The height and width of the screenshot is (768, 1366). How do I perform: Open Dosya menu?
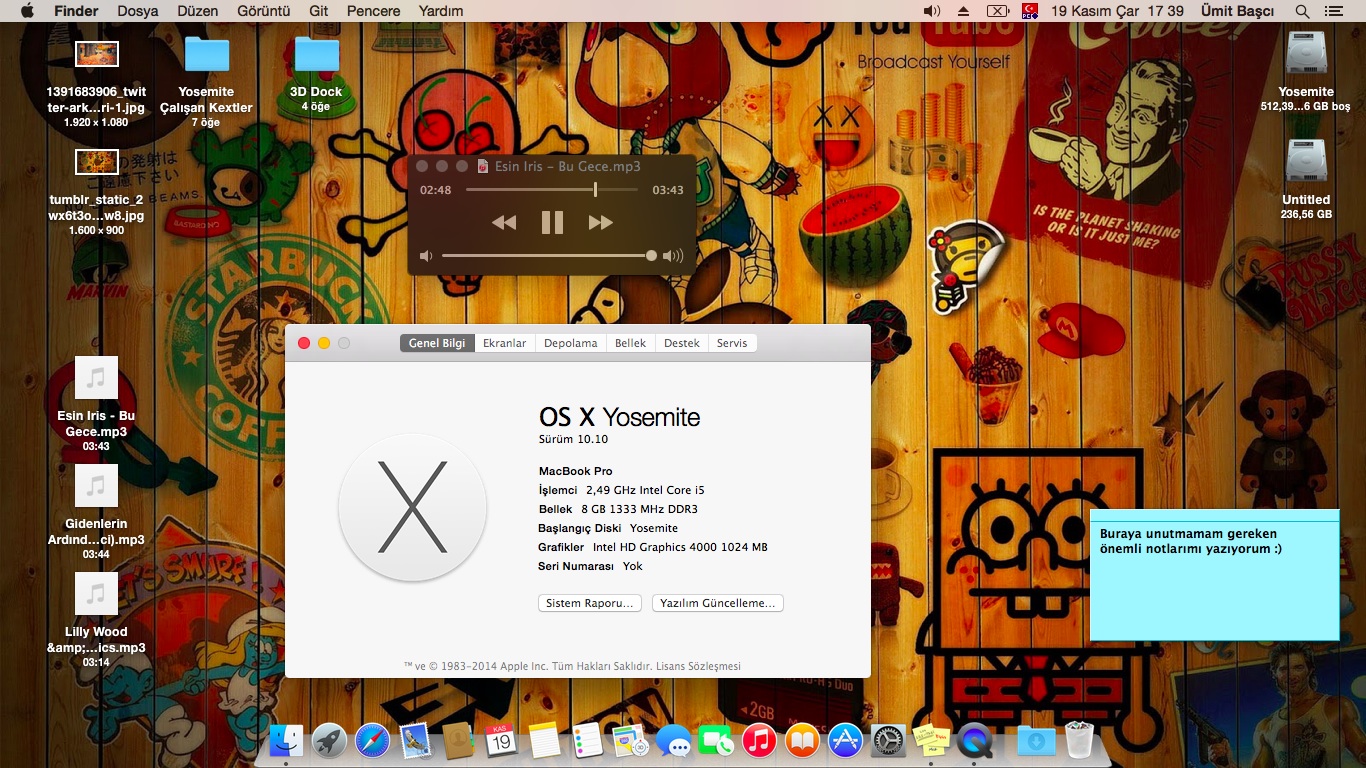138,11
